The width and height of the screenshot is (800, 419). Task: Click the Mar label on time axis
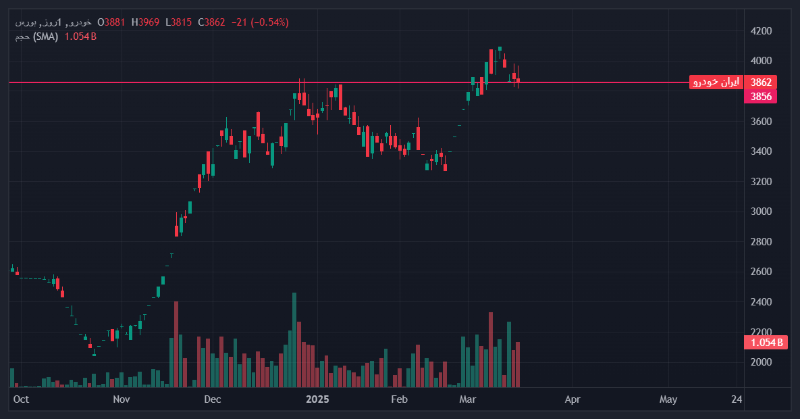[467, 399]
